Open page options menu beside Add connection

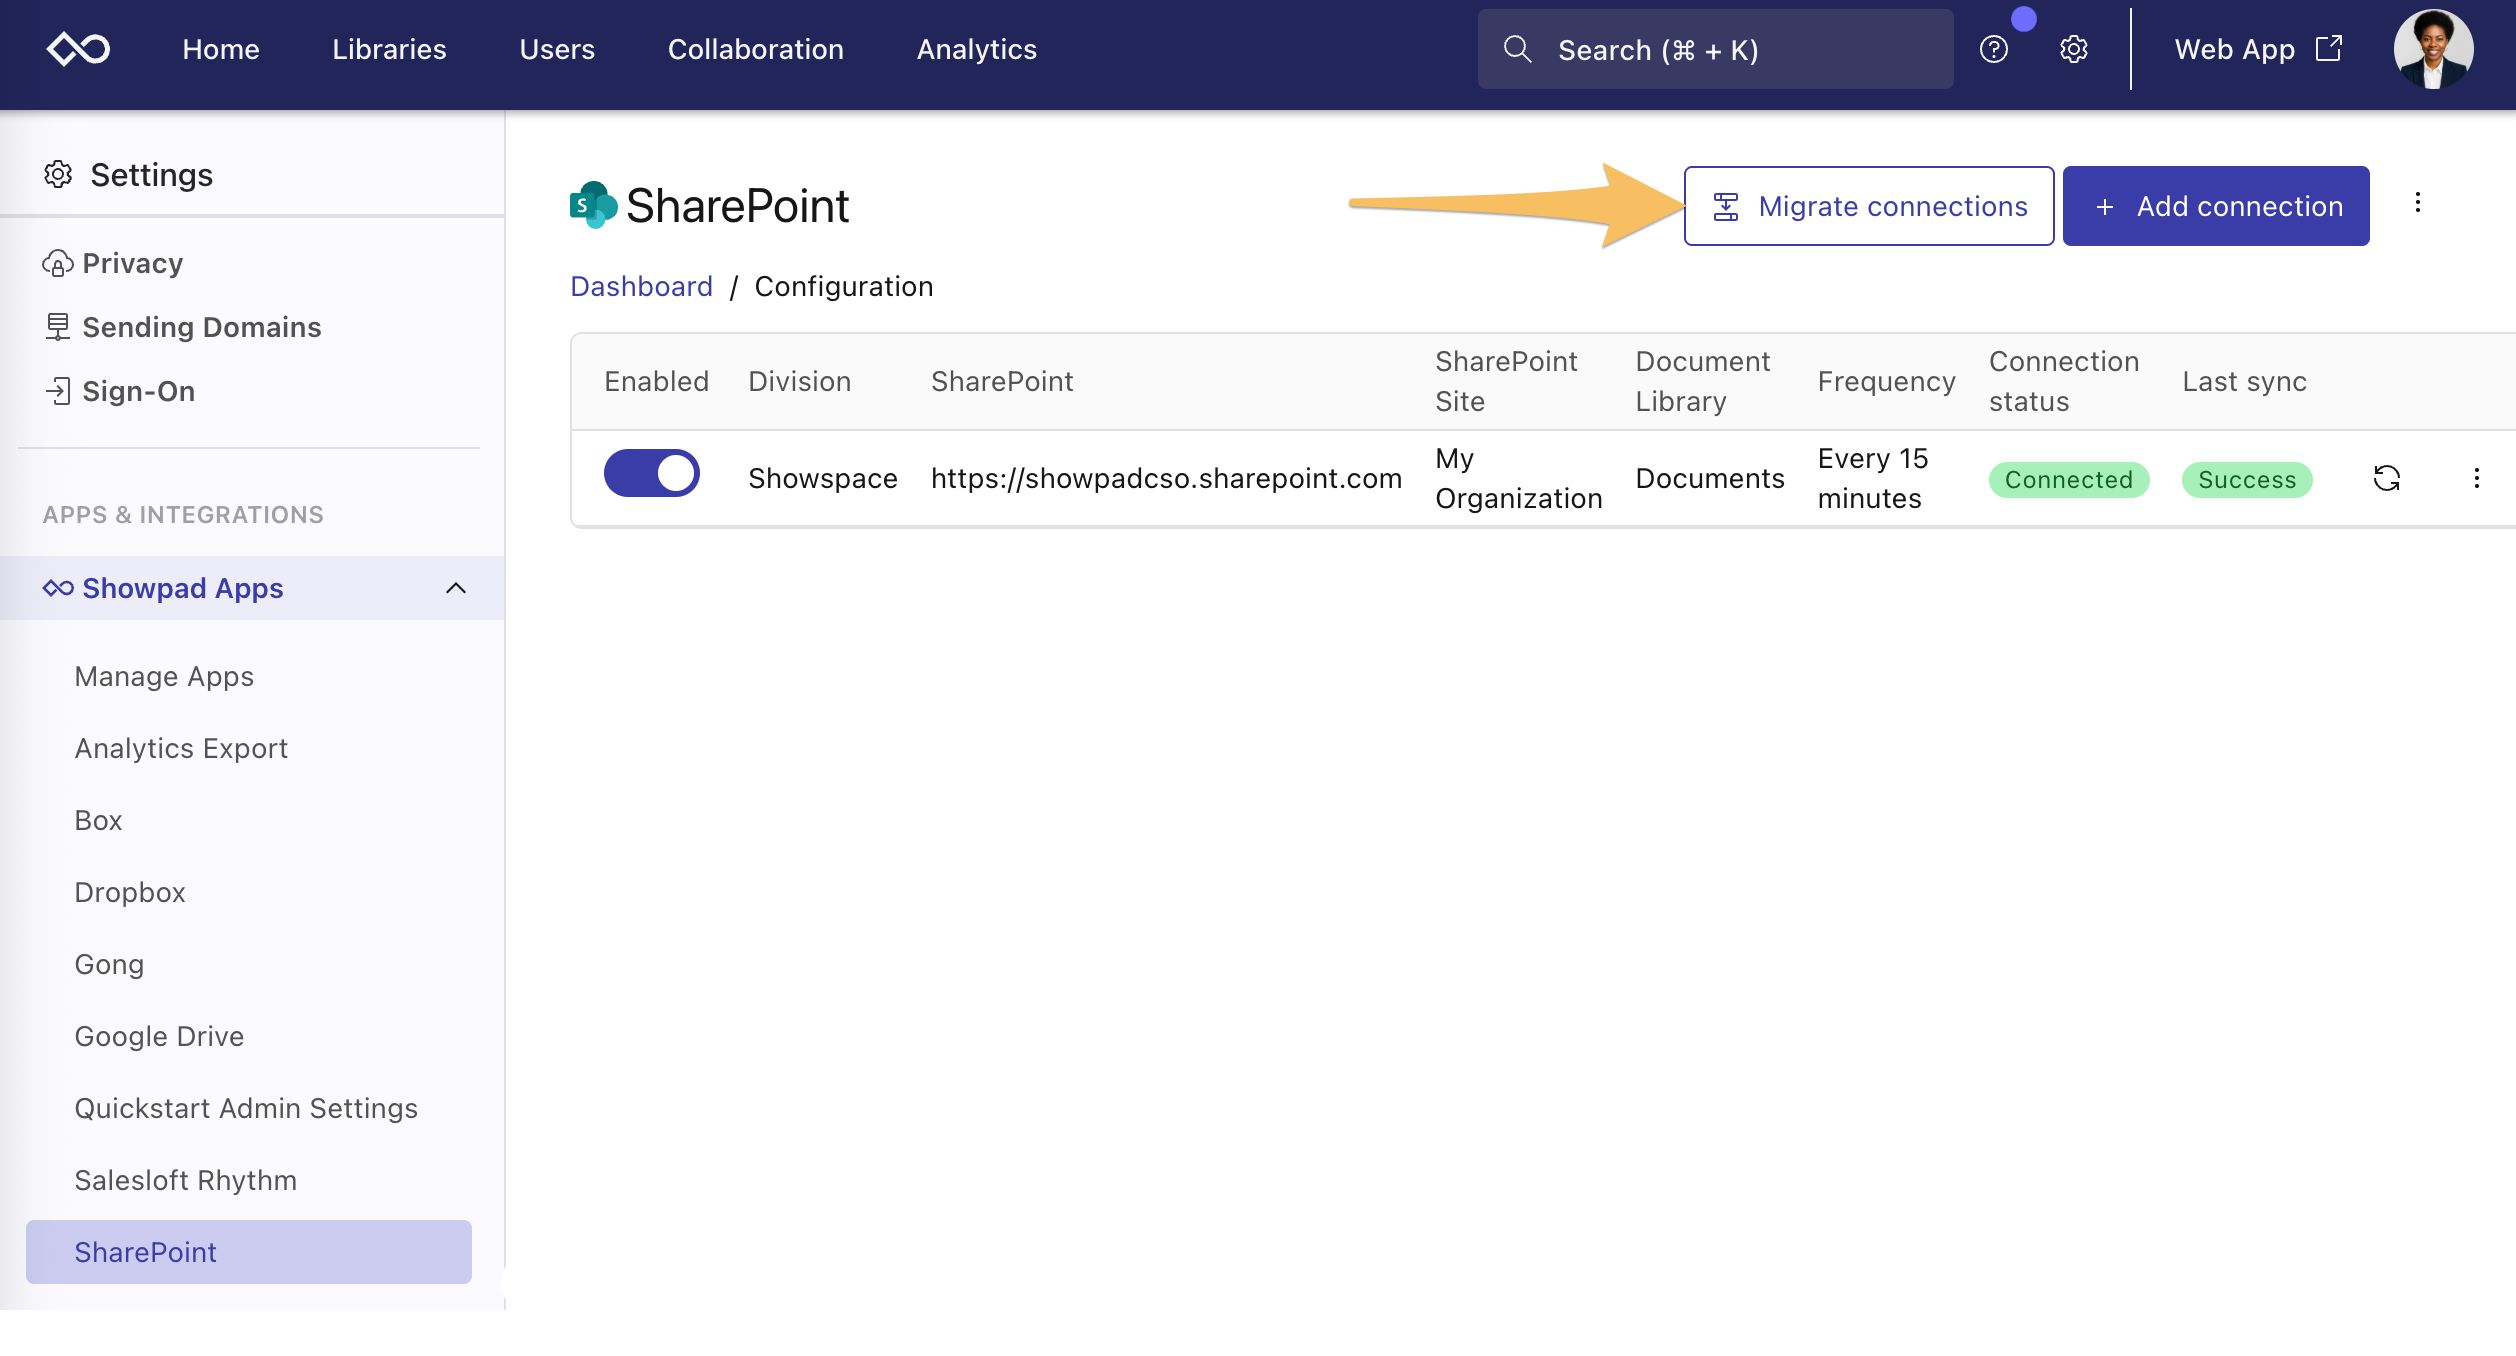[2417, 204]
